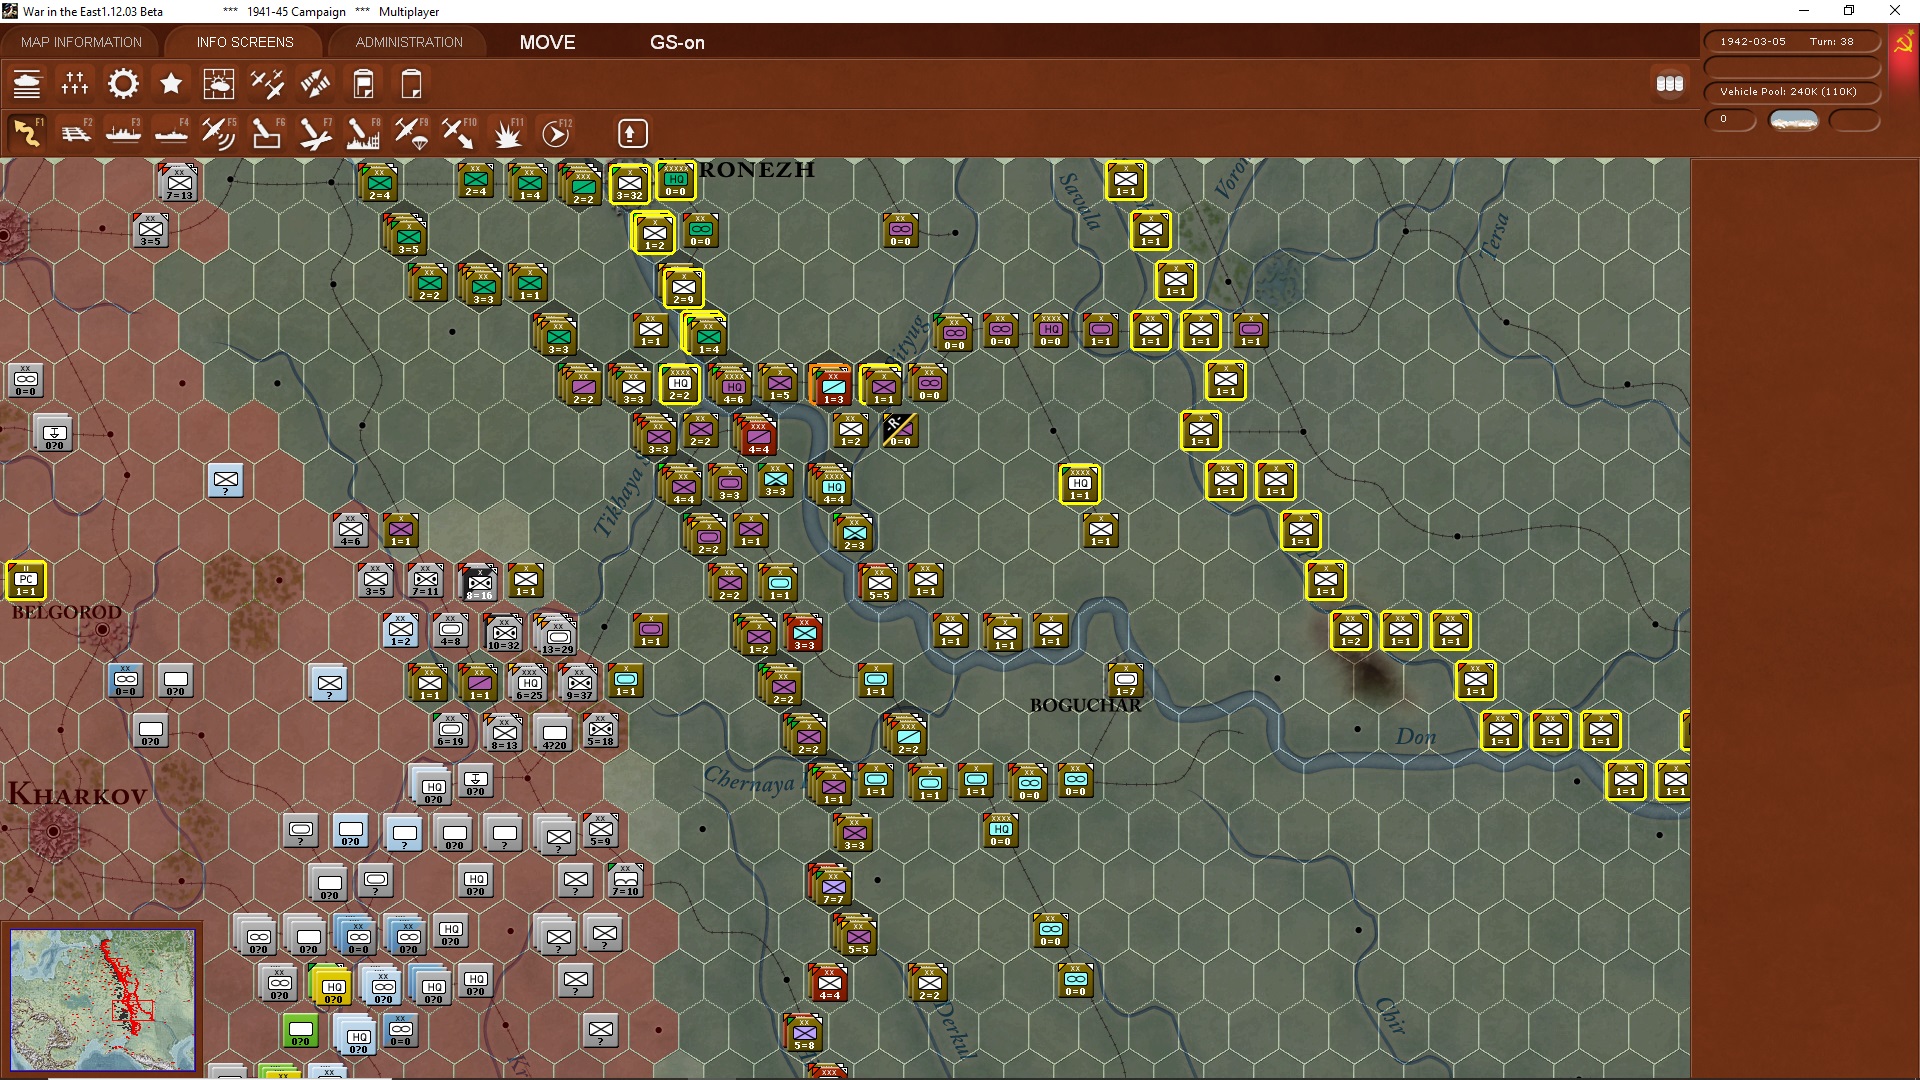Open the INFO SCREENS tab

tap(245, 42)
